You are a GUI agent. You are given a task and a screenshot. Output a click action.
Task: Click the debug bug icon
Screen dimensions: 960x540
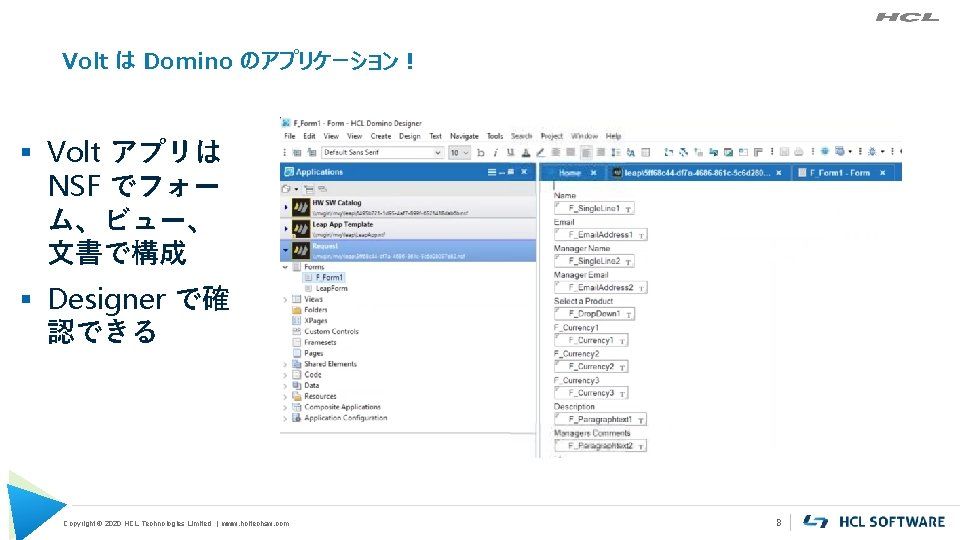tap(872, 151)
